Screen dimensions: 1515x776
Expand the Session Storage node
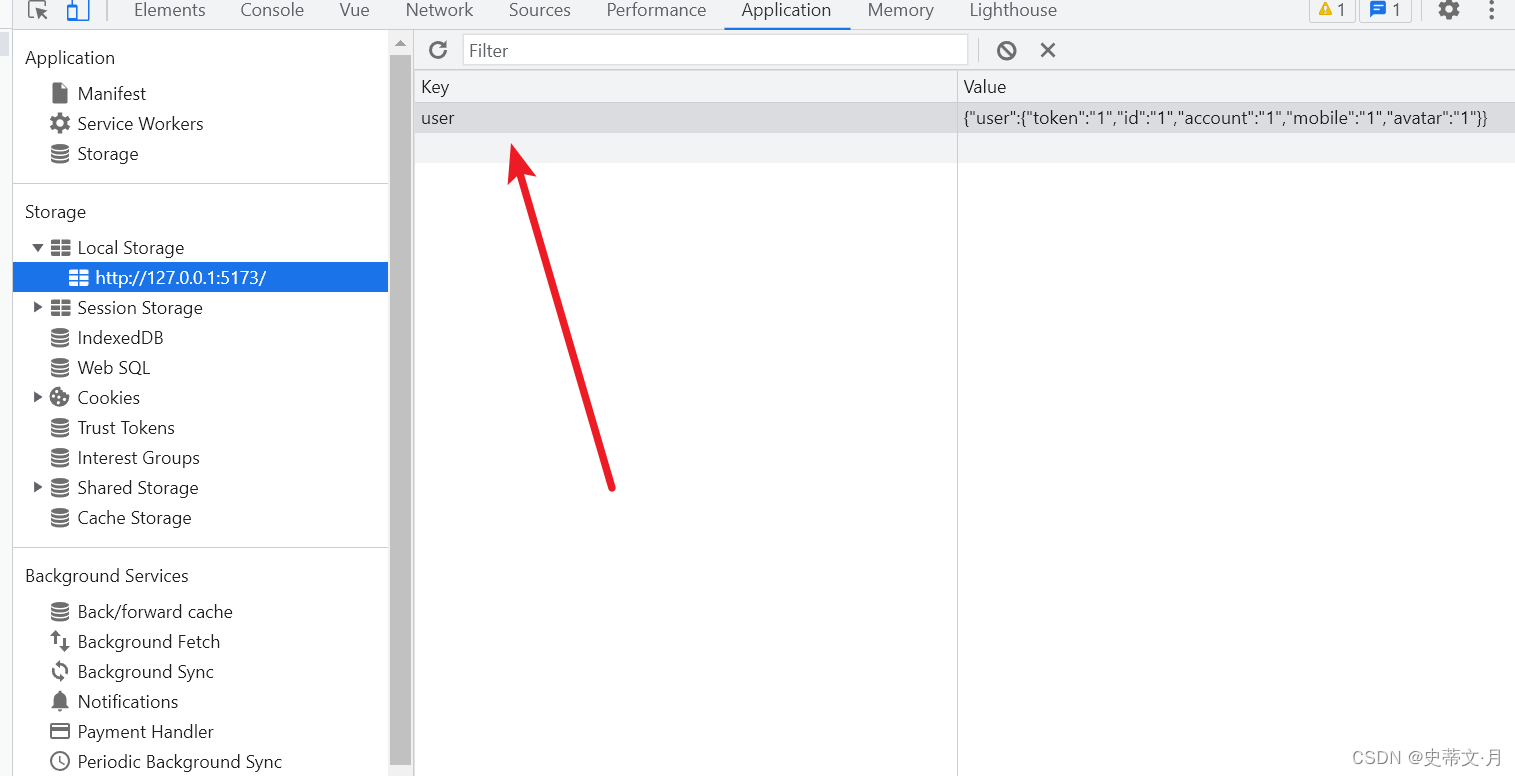(x=38, y=307)
